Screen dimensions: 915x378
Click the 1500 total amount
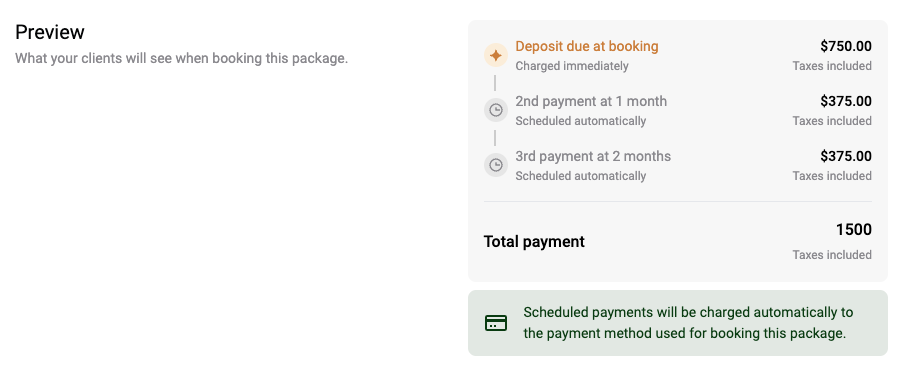(x=854, y=230)
